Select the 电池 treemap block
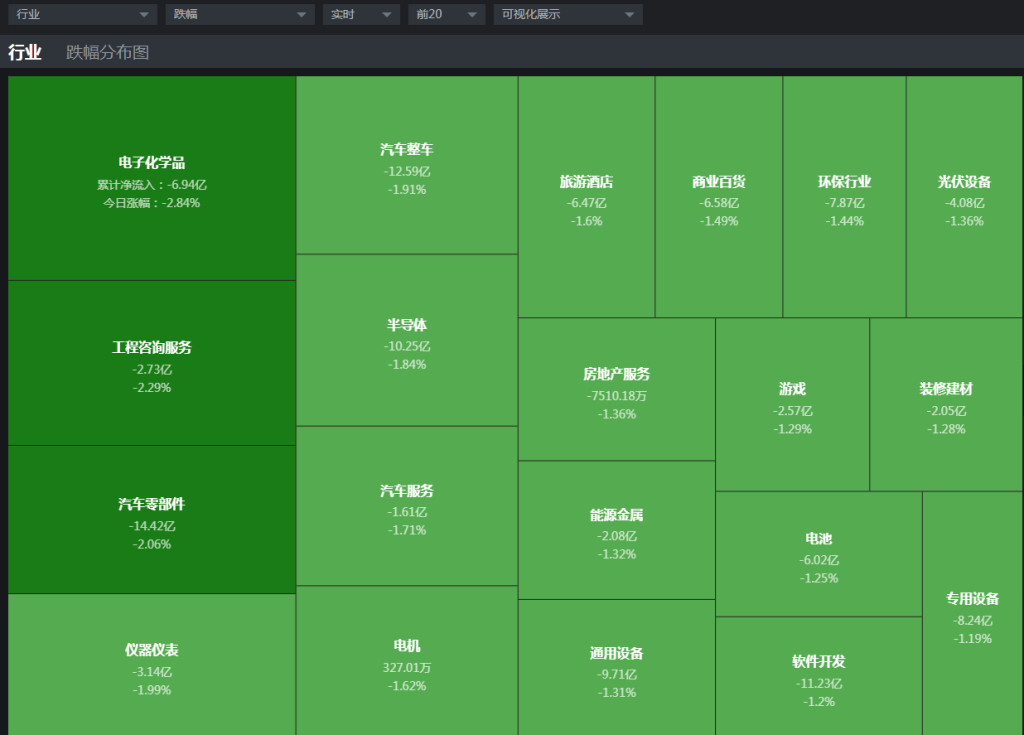Screen dimensions: 1024x735 coord(819,554)
